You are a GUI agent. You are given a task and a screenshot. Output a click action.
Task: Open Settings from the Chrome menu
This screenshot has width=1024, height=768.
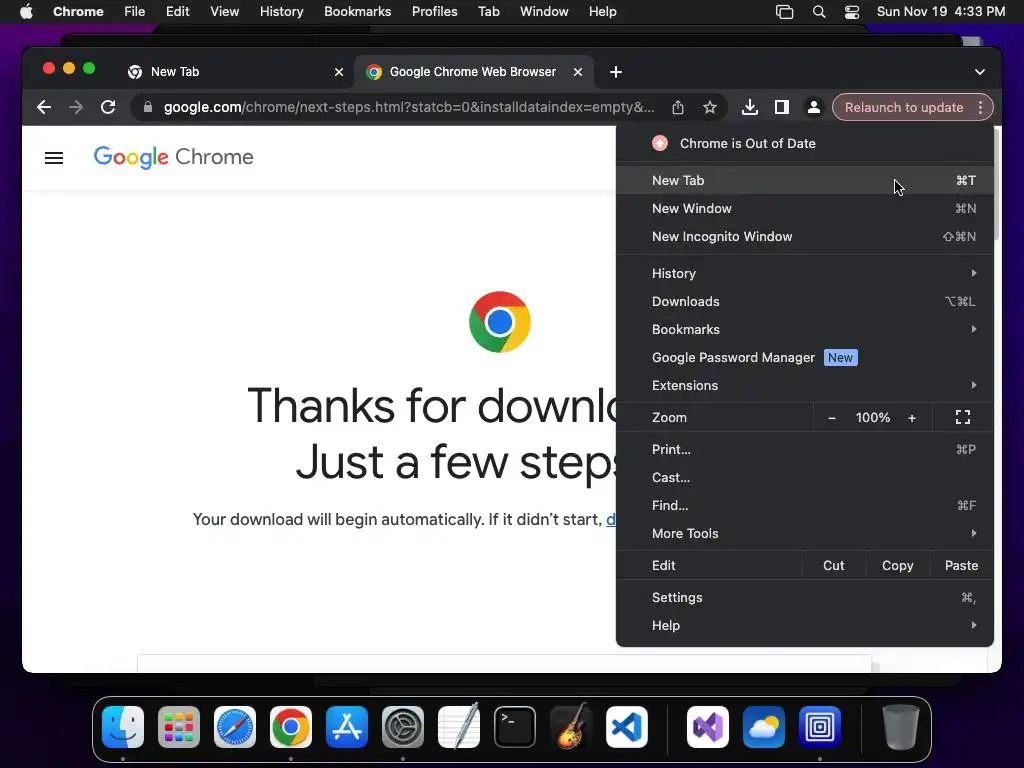click(805, 598)
